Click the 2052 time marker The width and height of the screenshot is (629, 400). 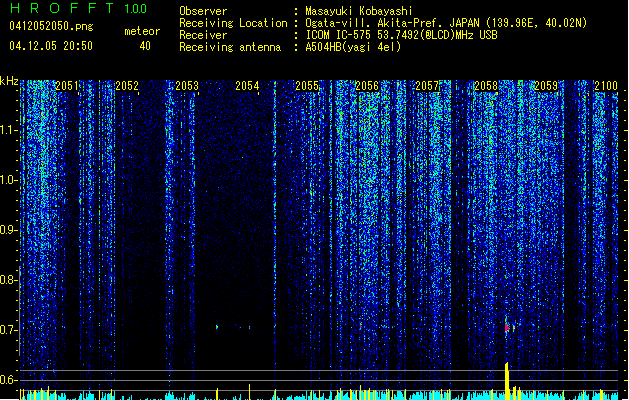pyautogui.click(x=127, y=85)
